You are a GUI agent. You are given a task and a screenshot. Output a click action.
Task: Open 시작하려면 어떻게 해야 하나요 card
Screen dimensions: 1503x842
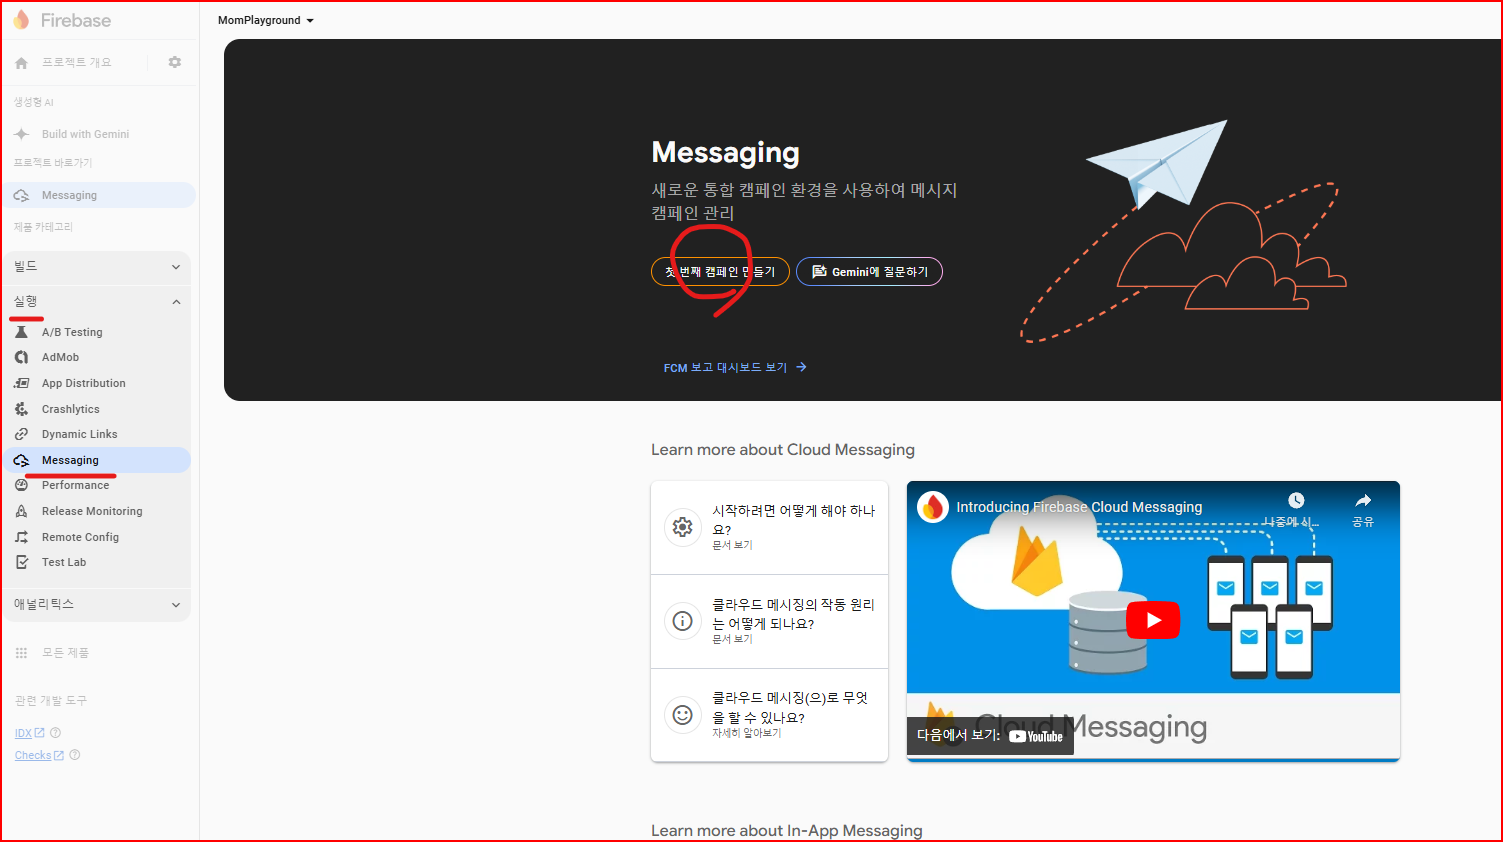769,528
